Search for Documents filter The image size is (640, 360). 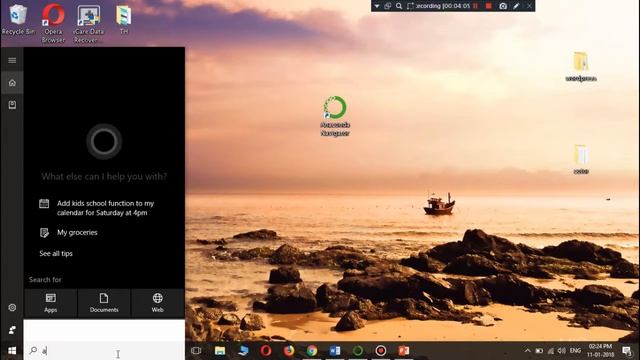tap(104, 303)
